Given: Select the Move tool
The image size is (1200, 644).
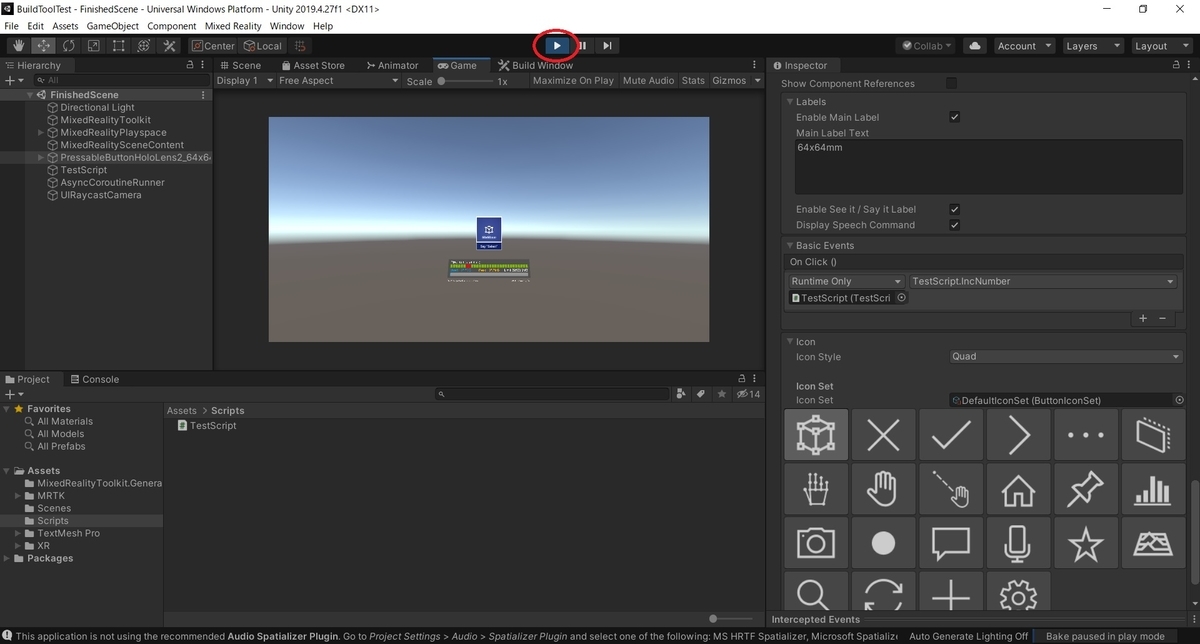Looking at the screenshot, I should (44, 46).
